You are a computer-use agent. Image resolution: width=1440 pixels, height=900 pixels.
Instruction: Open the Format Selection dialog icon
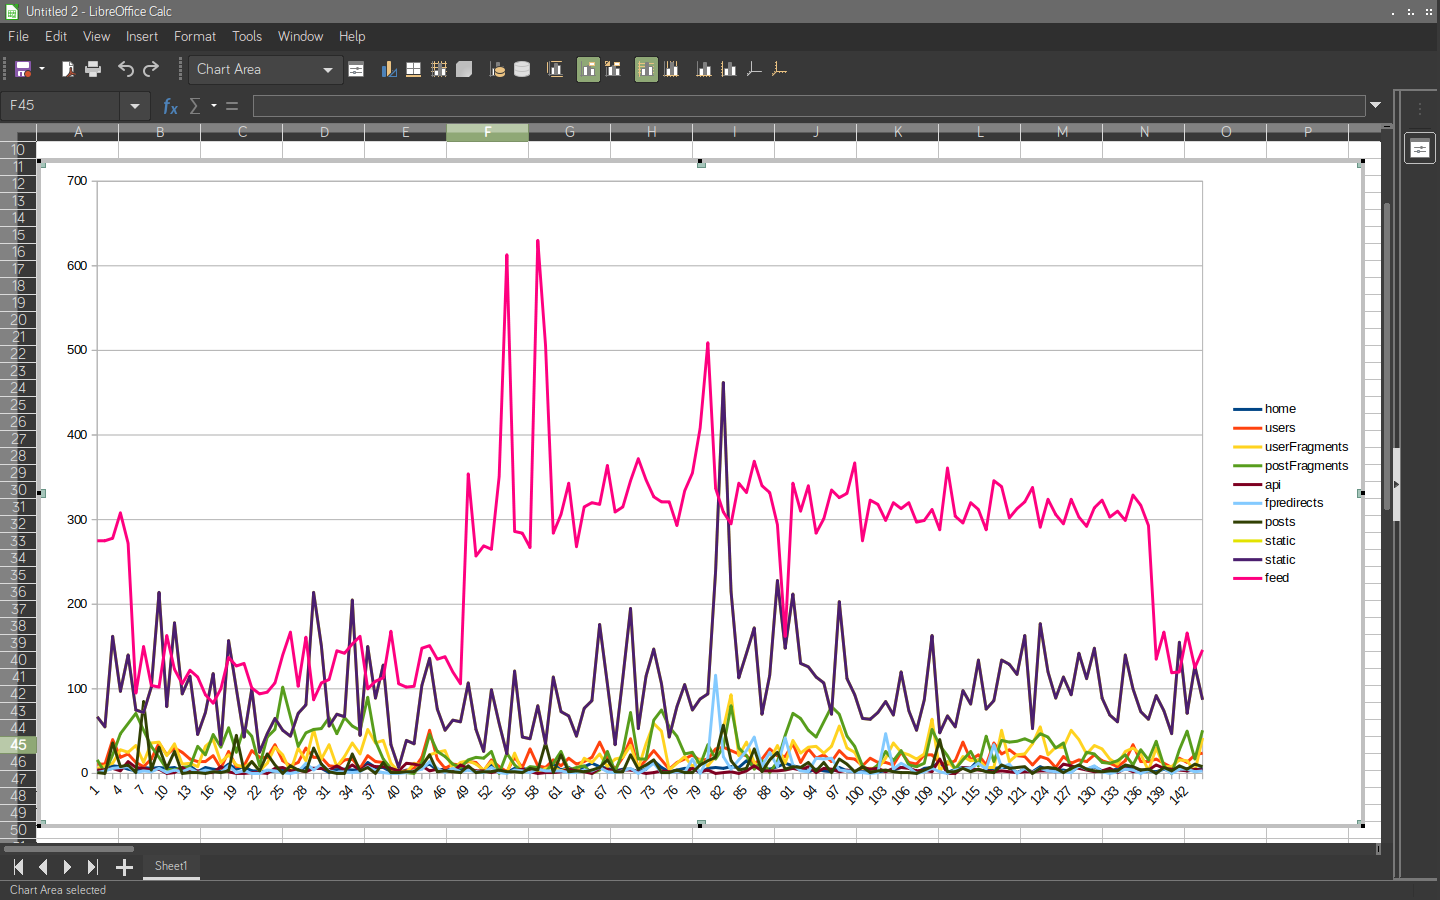click(x=356, y=69)
